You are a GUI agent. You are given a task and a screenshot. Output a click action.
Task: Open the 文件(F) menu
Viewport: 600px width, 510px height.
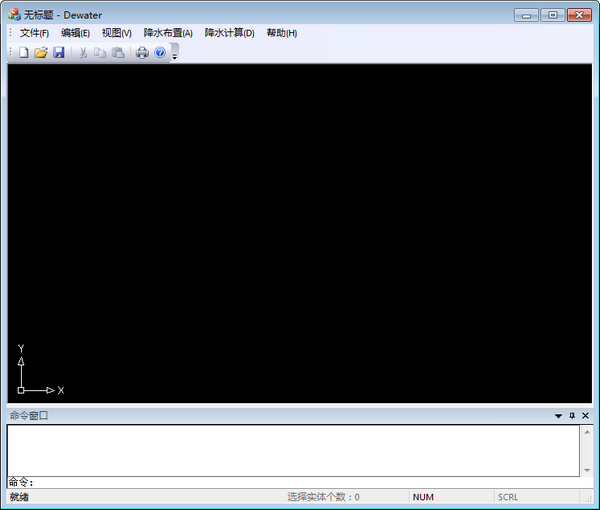34,33
